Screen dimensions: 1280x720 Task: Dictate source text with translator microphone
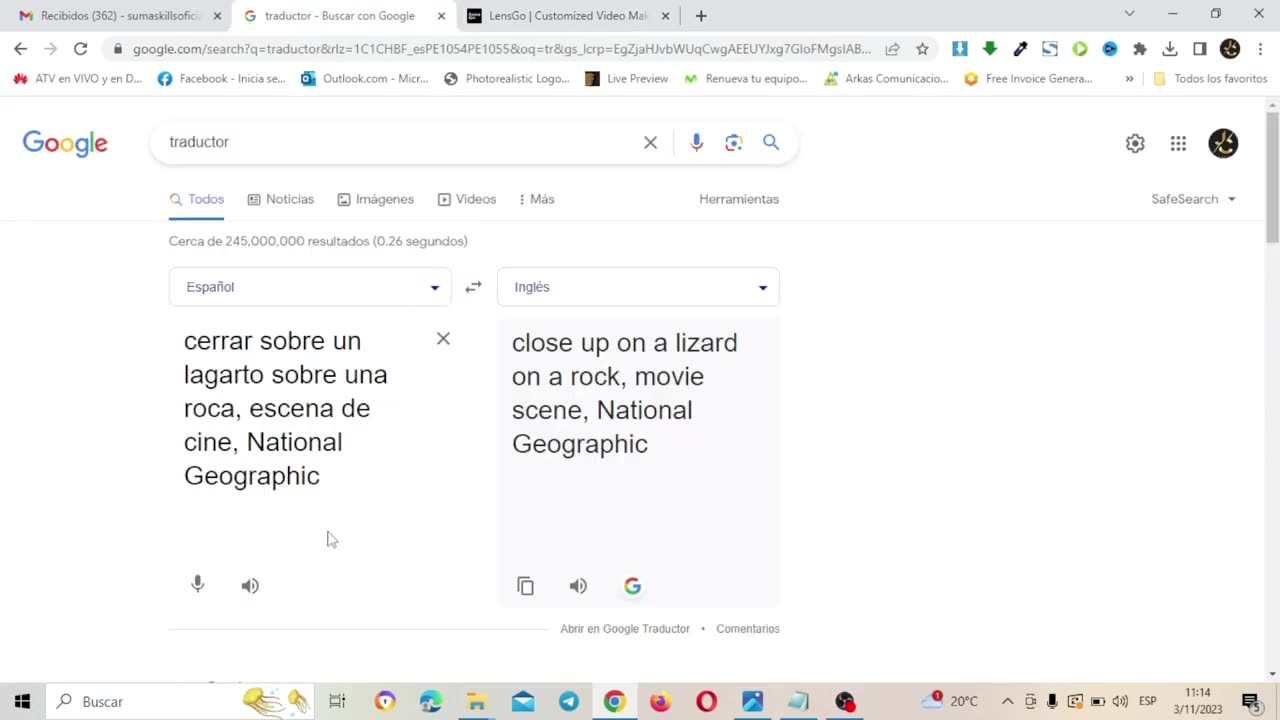[x=198, y=585]
